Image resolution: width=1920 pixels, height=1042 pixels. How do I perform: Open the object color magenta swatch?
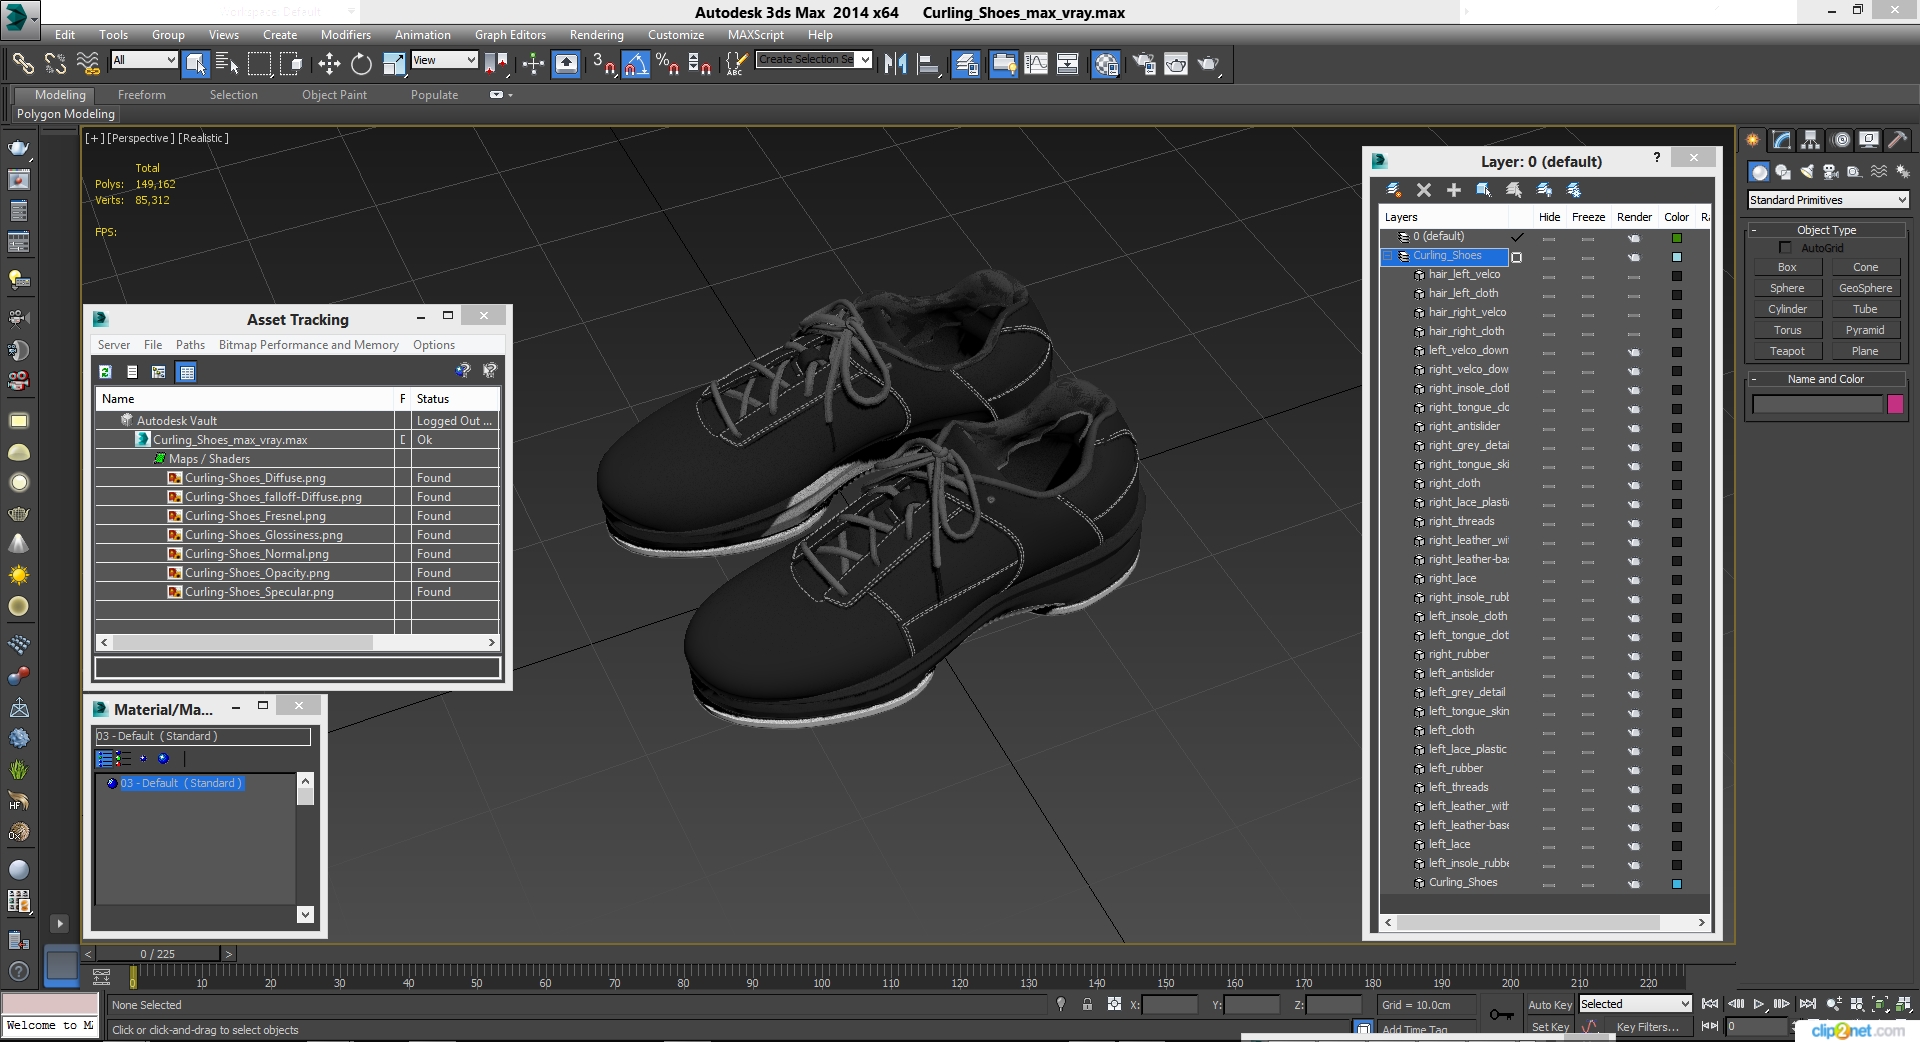1895,404
